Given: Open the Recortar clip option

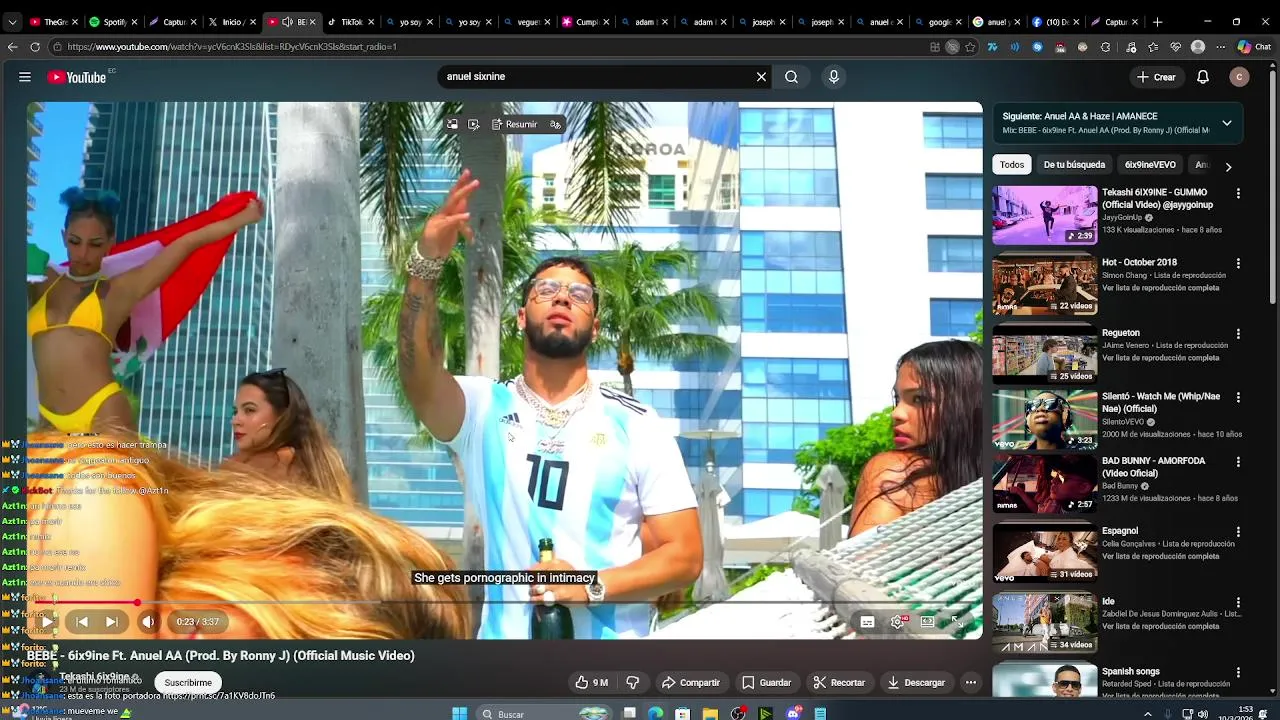Looking at the screenshot, I should tap(838, 683).
